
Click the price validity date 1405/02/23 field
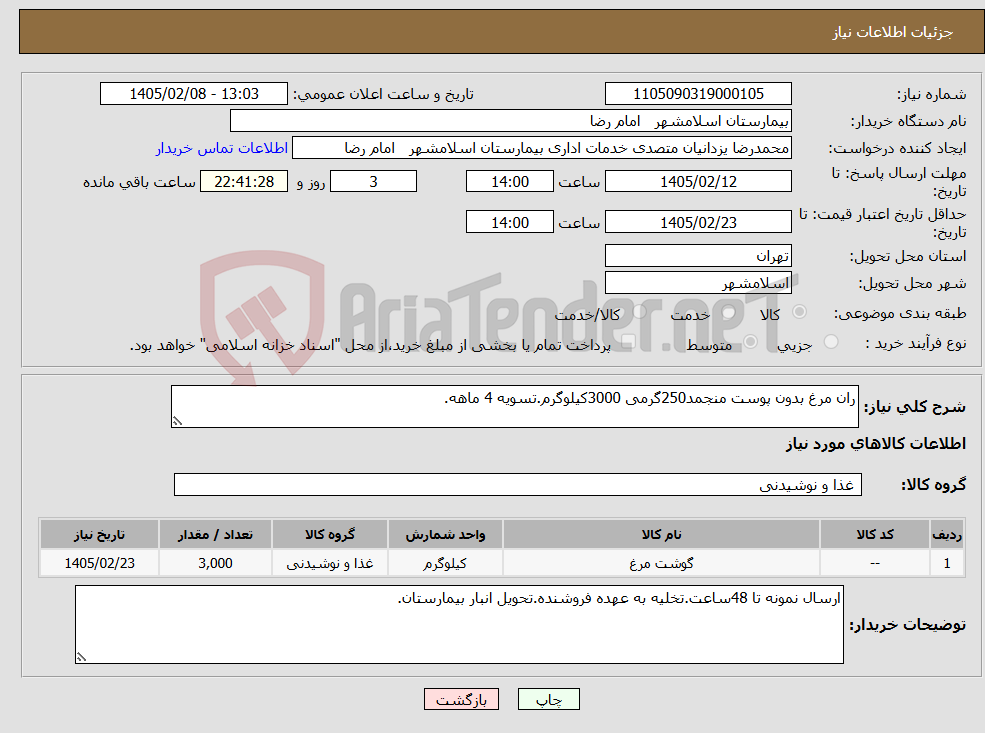pyautogui.click(x=698, y=222)
